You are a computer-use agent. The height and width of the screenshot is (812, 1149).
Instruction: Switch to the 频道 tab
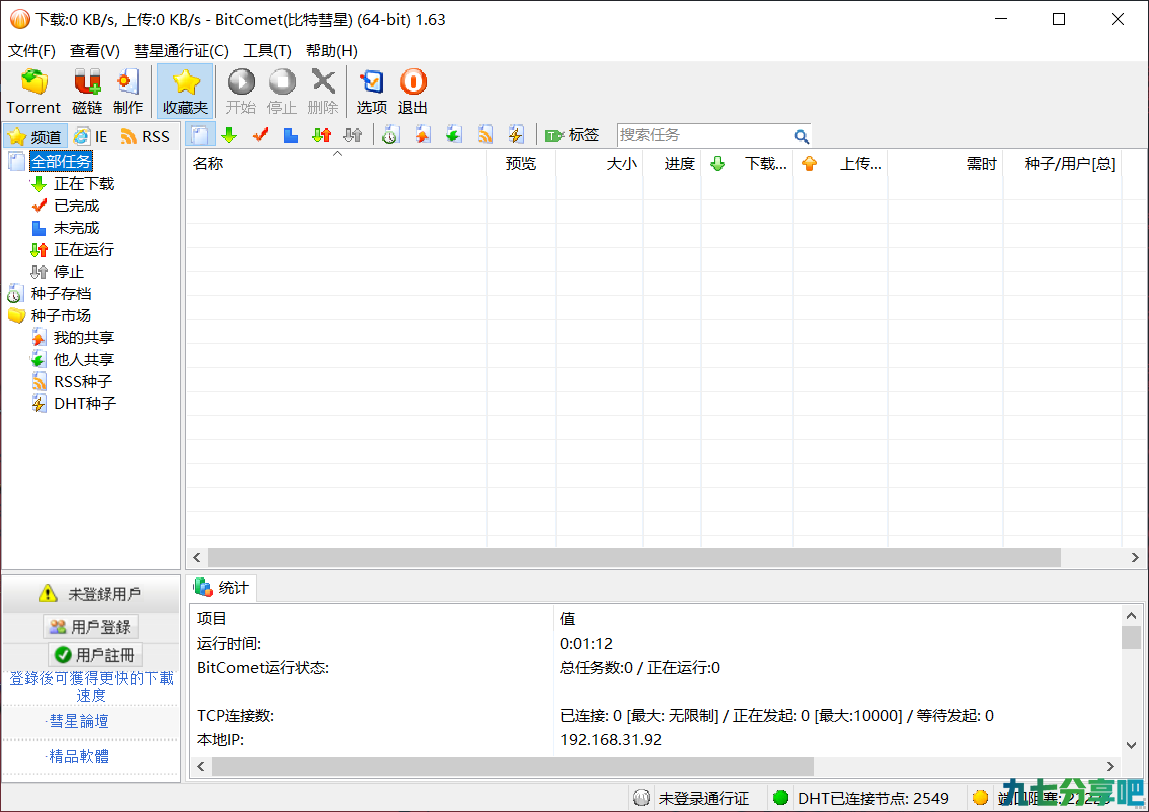[36, 136]
